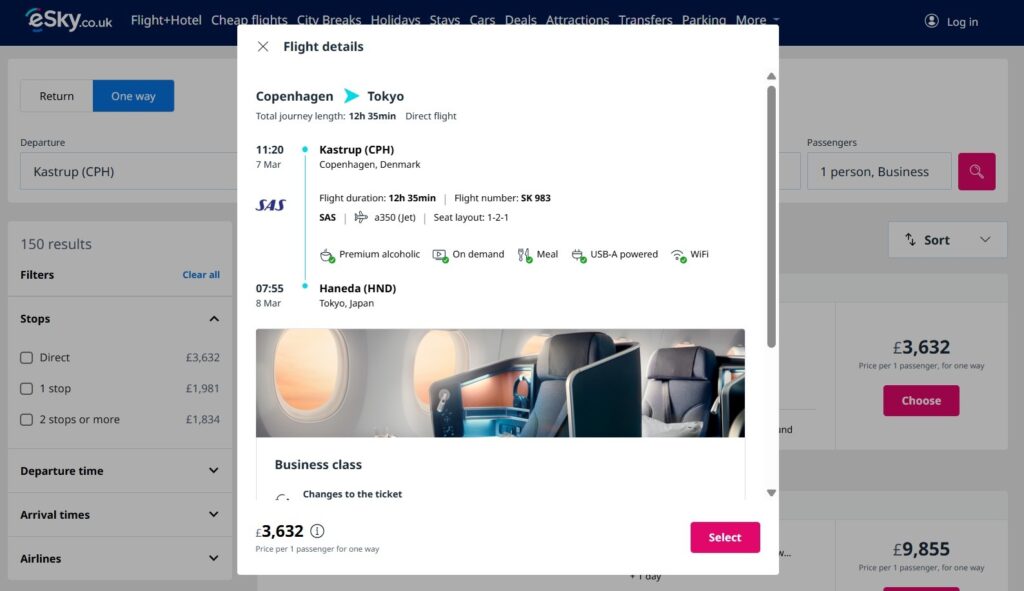The image size is (1024, 591).
Task: Click the Meal amenity icon
Action: click(523, 254)
